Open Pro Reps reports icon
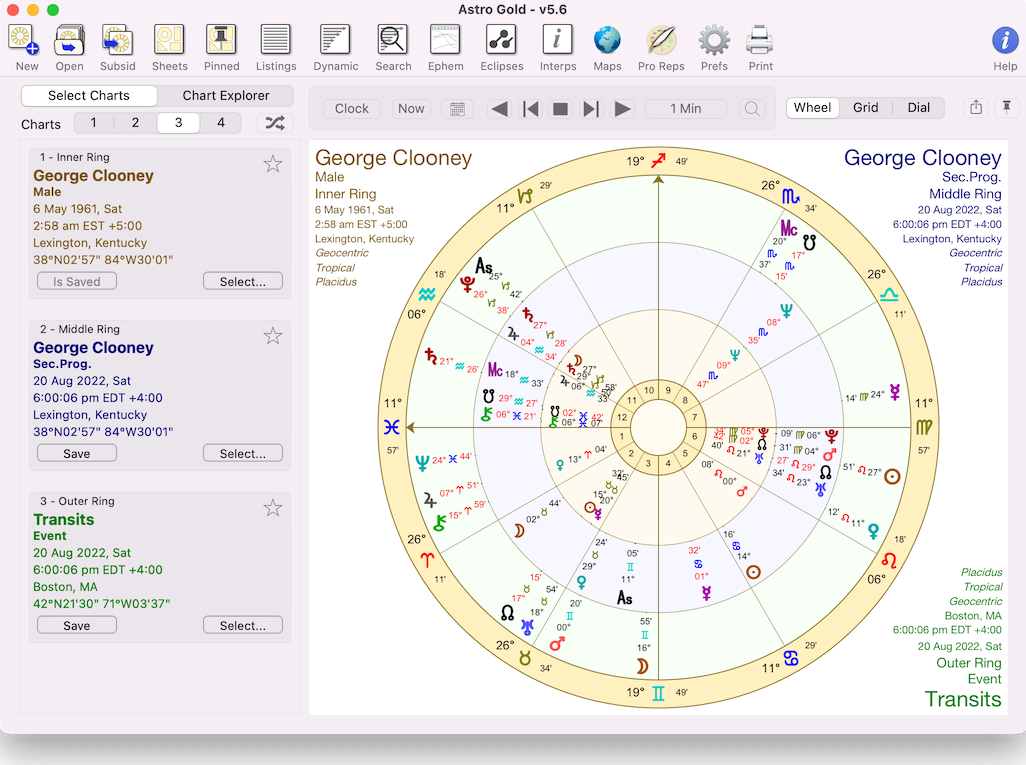The height and width of the screenshot is (765, 1026). (x=661, y=41)
